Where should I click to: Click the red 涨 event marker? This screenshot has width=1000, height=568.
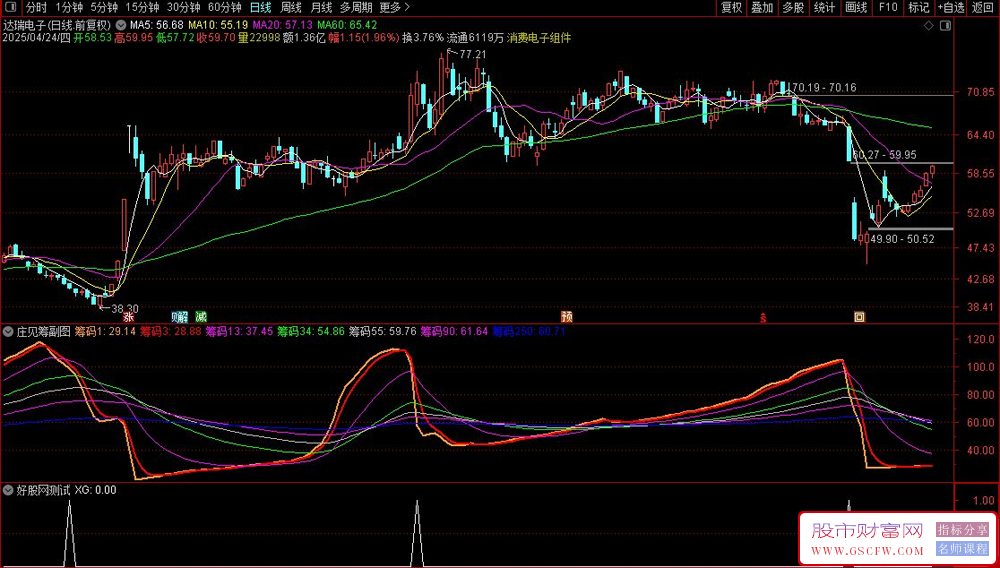[x=129, y=316]
